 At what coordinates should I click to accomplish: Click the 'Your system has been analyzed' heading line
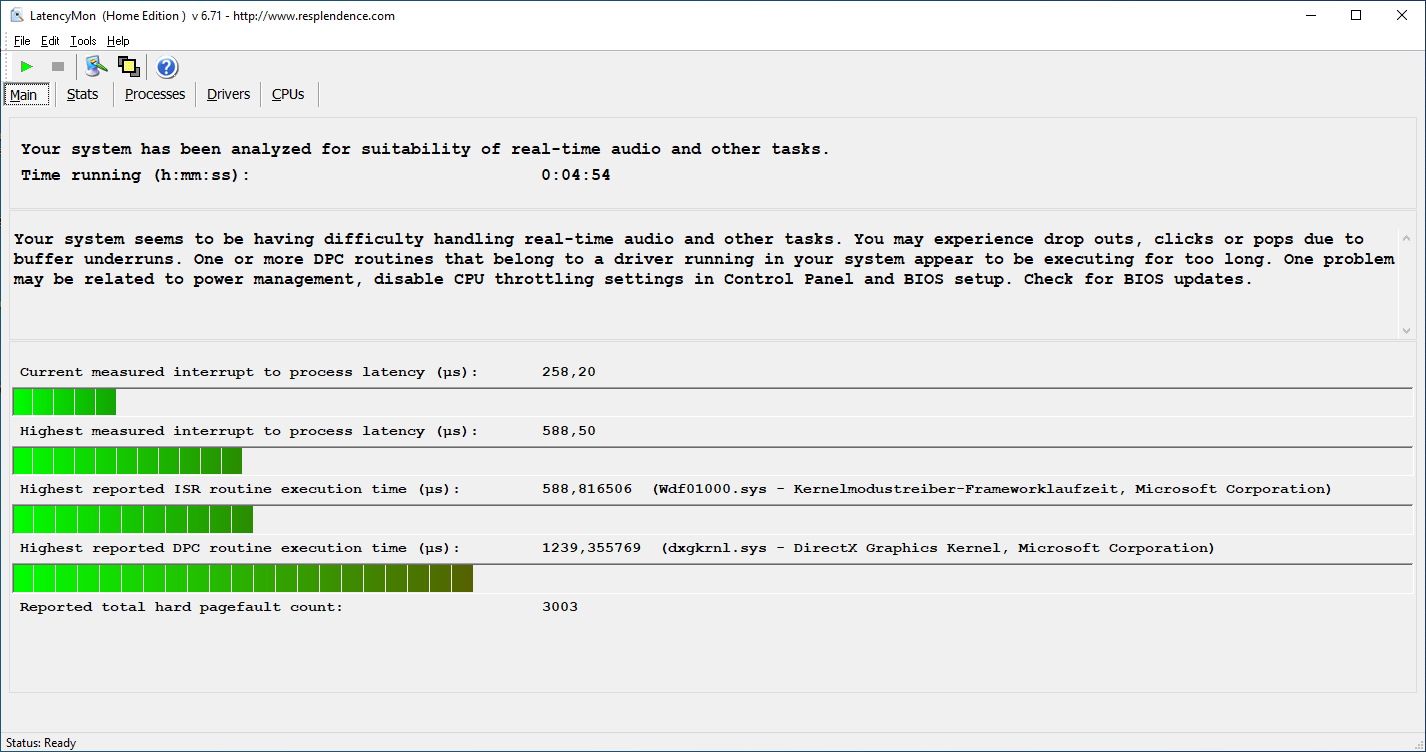tap(425, 149)
